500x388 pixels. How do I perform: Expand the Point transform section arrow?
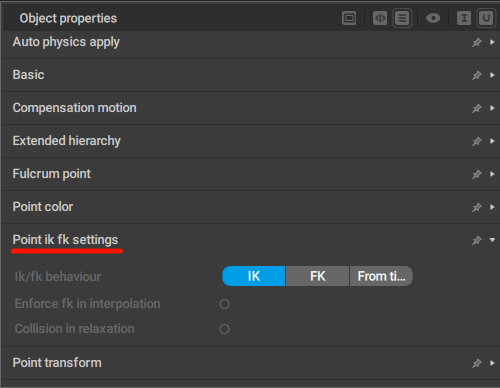pos(492,363)
